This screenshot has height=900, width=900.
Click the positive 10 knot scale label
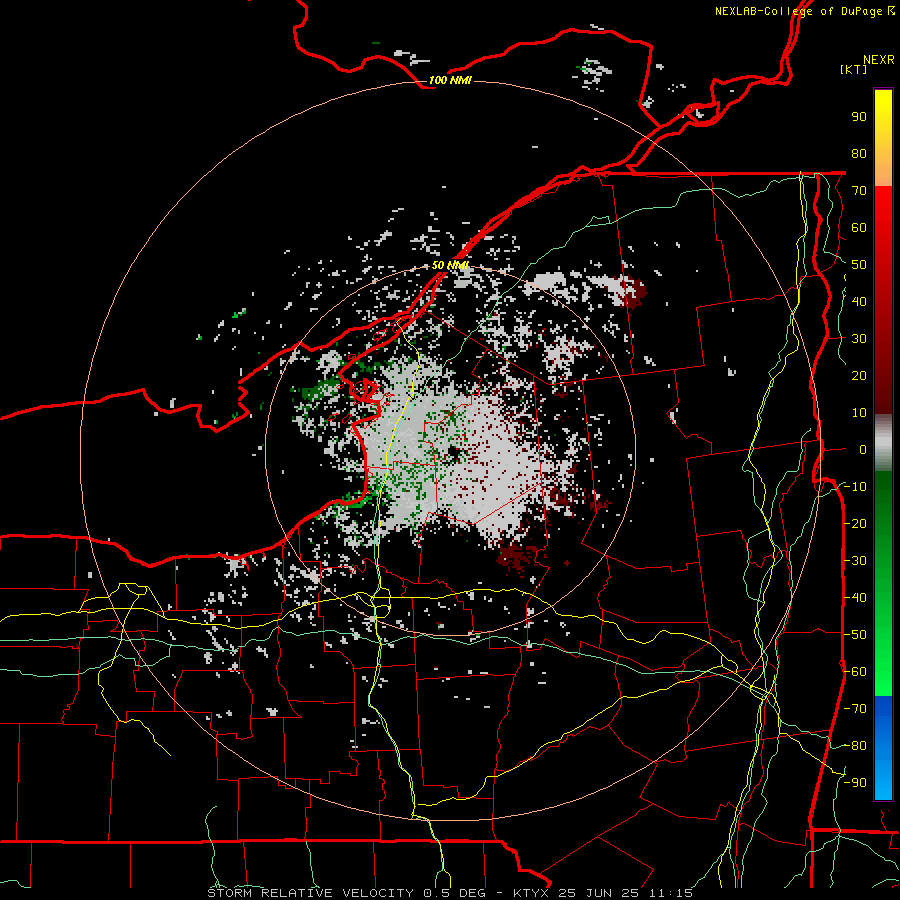coord(859,413)
